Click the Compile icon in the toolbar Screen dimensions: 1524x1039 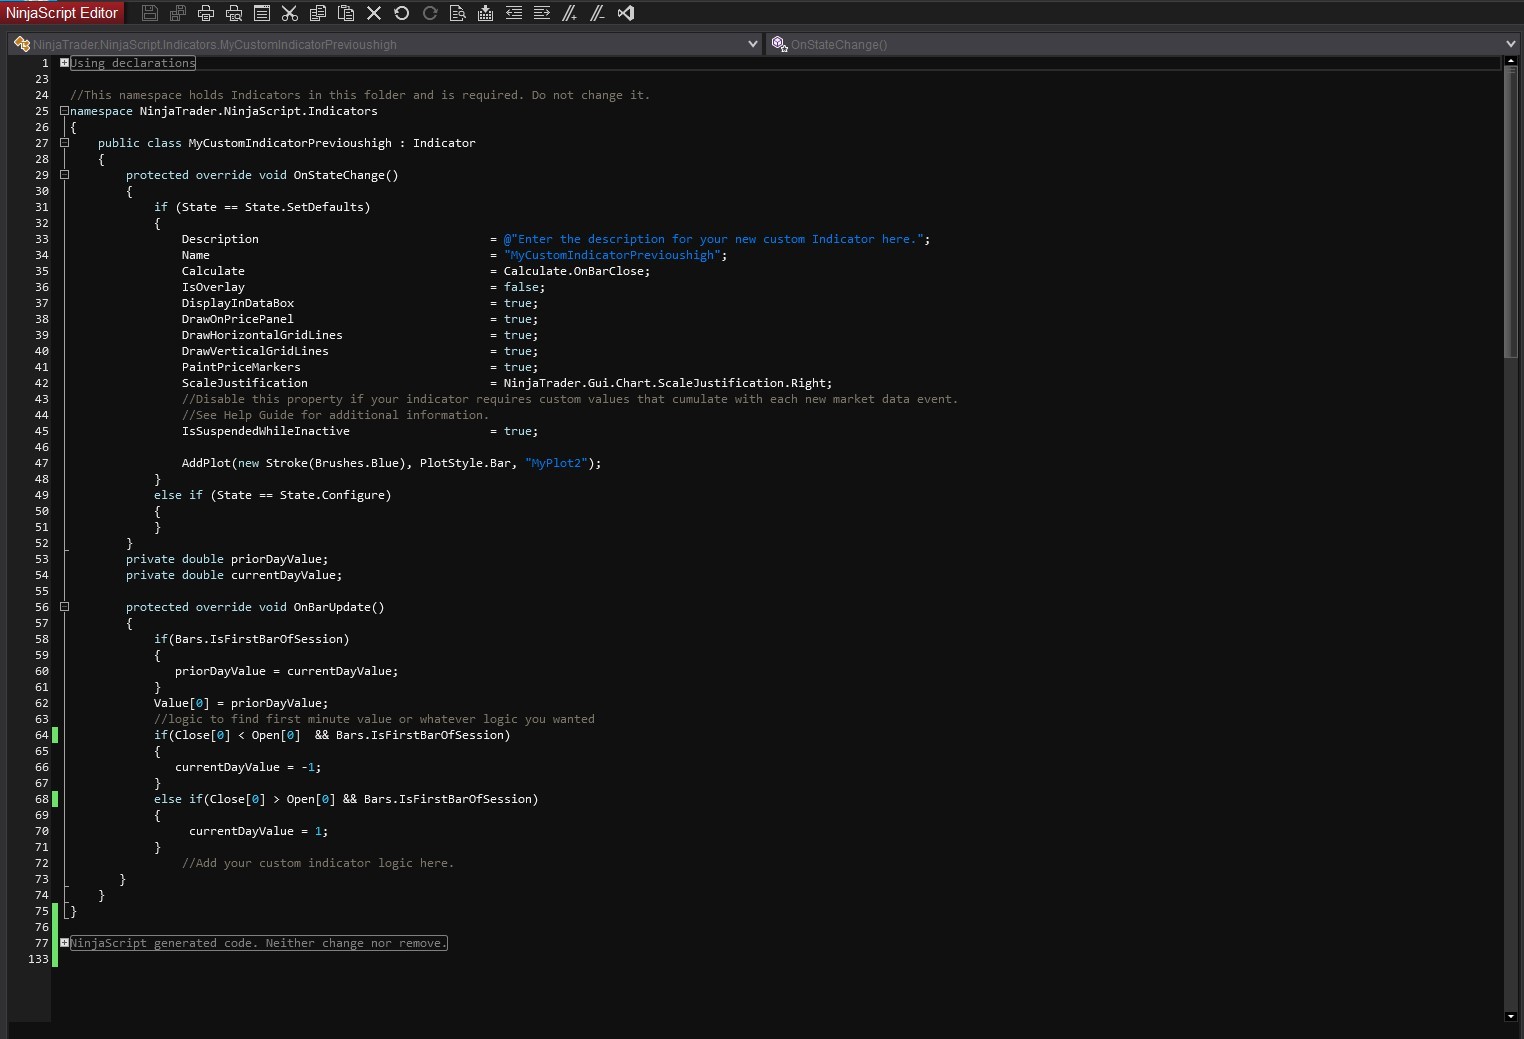486,13
